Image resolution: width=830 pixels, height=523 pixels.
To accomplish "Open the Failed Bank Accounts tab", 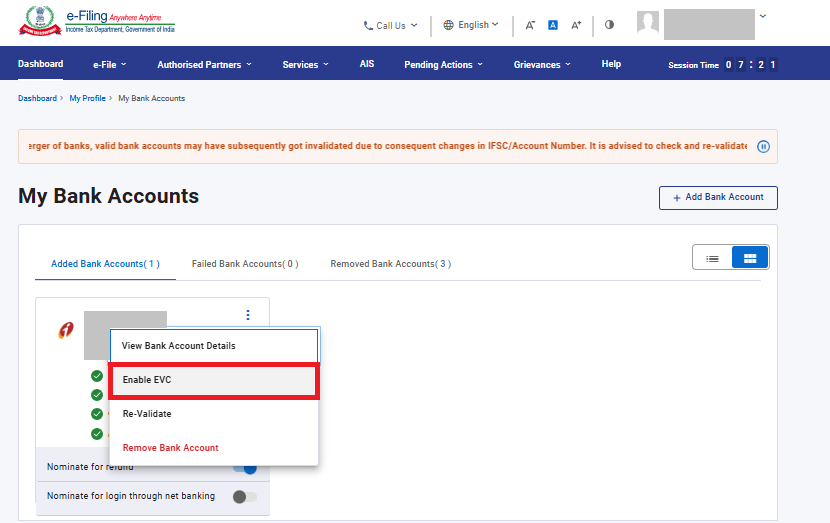I will tap(245, 264).
